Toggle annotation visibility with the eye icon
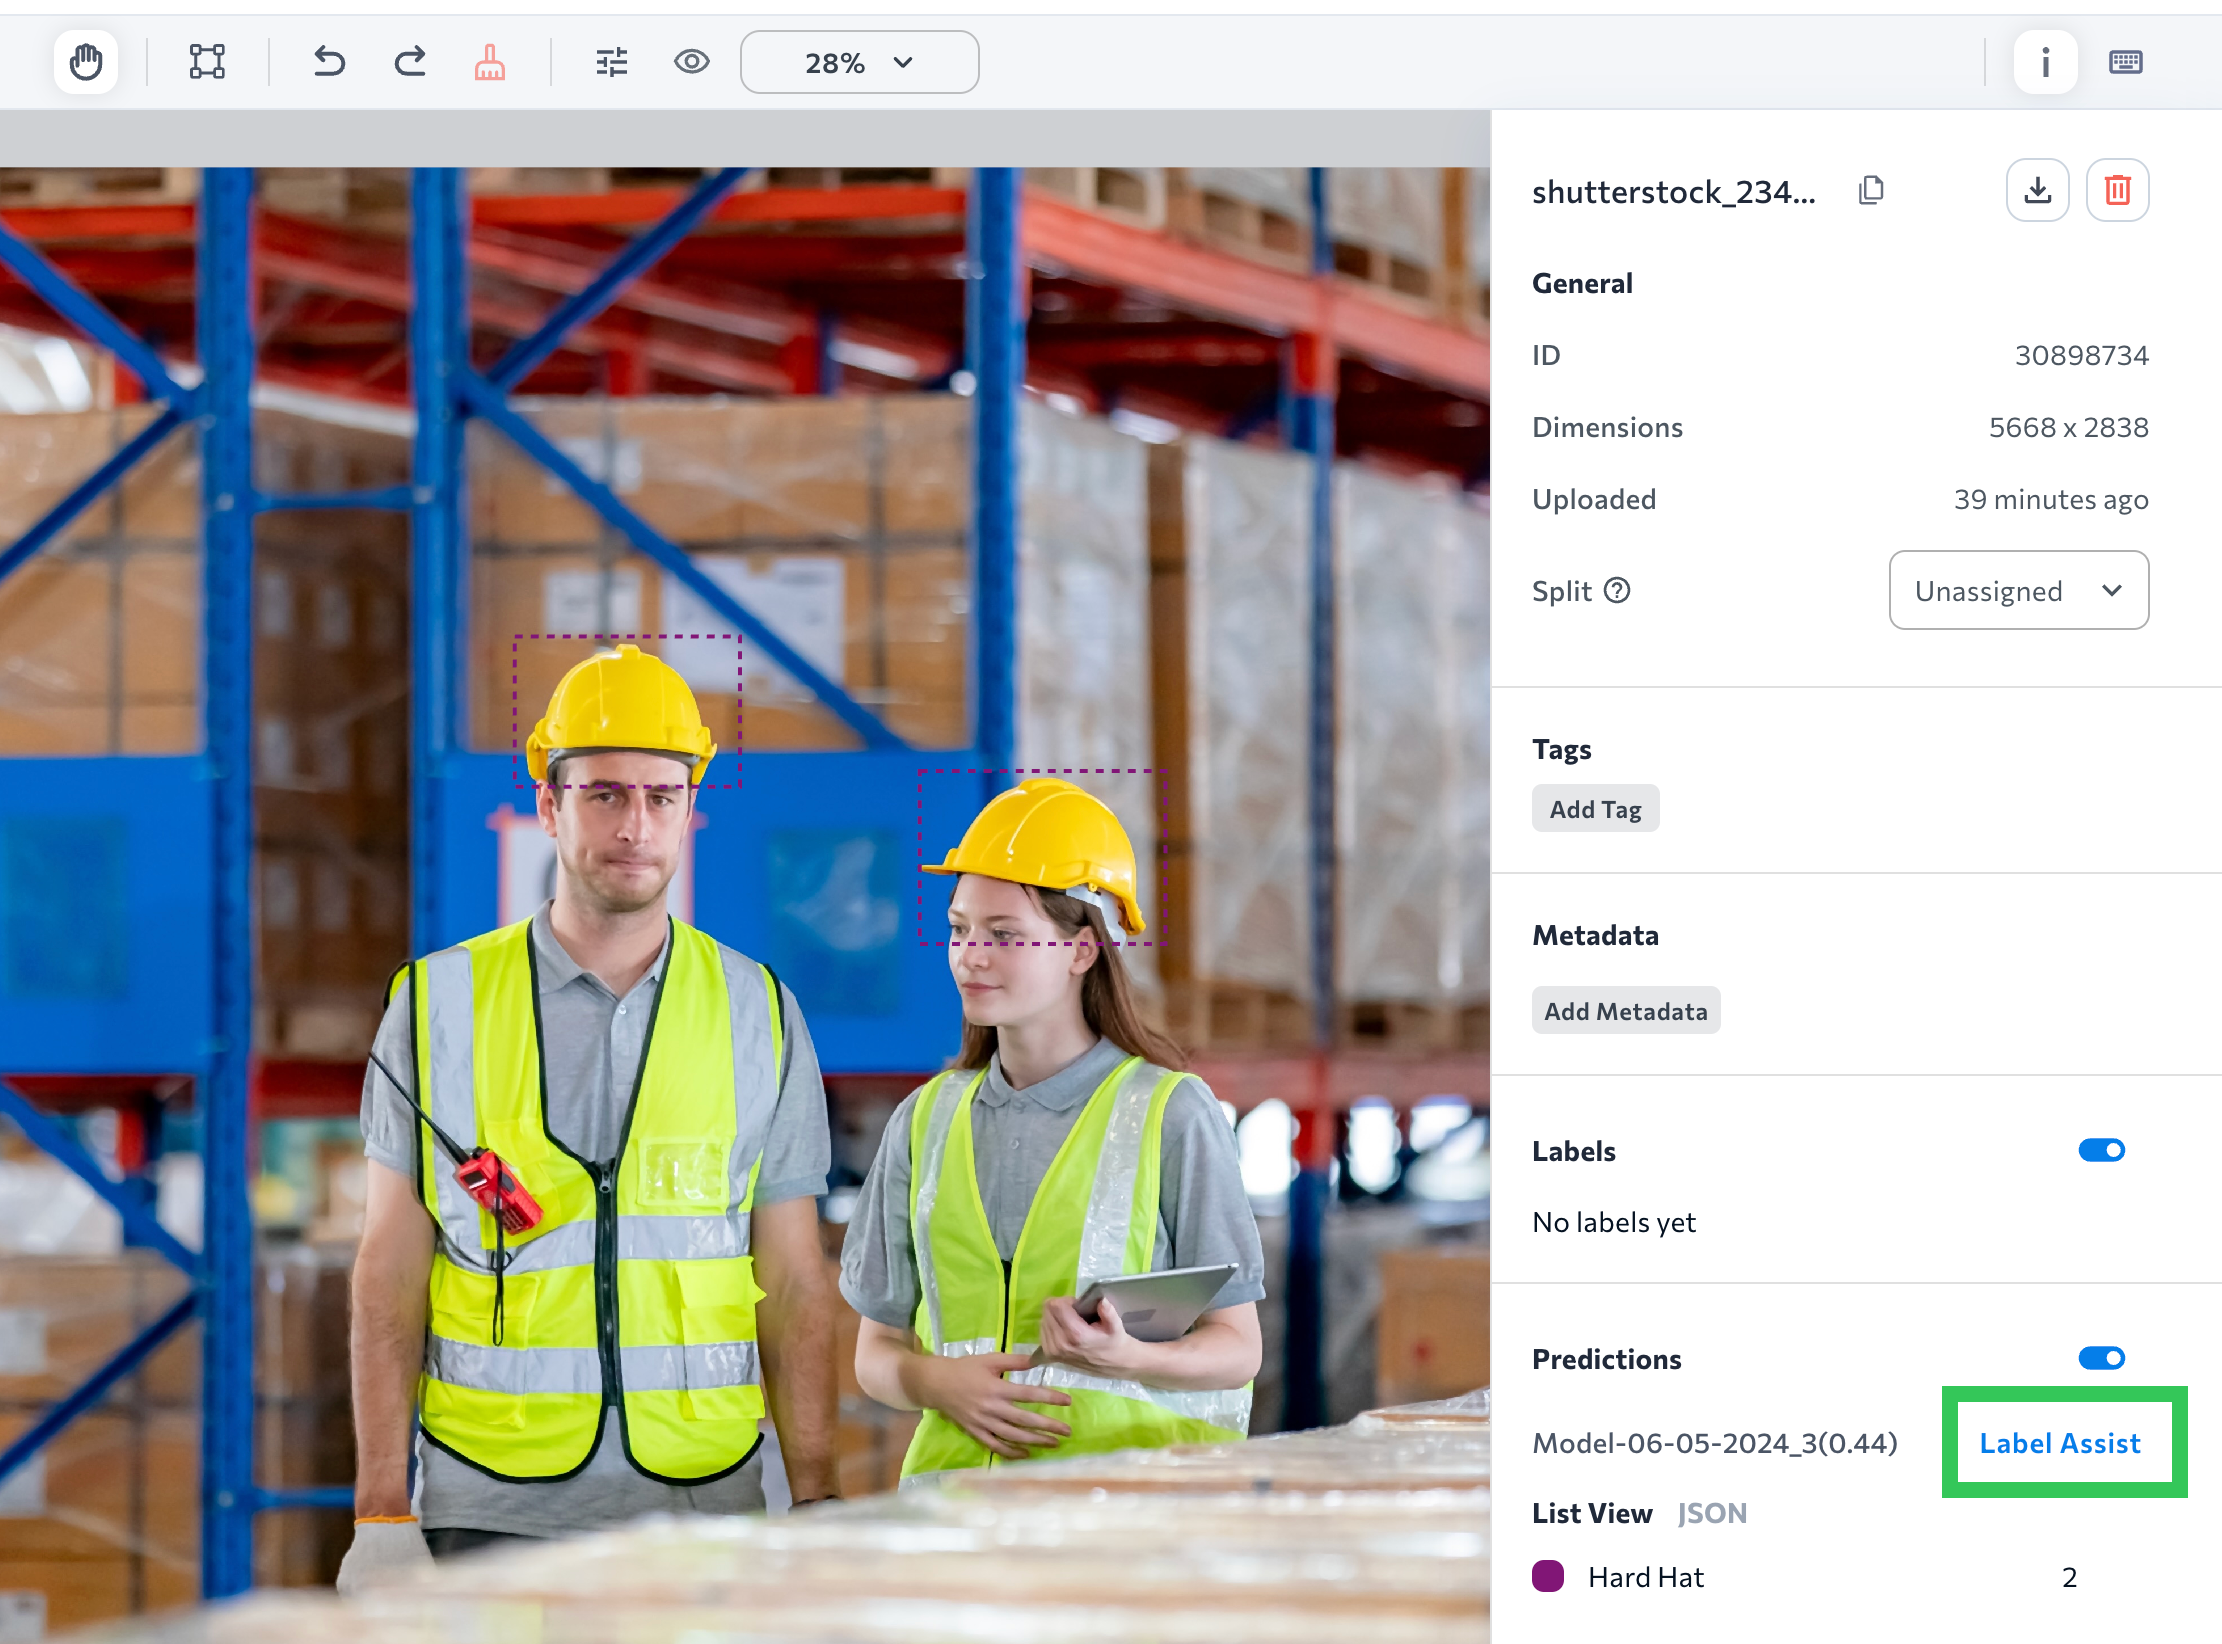Screen dimensions: 2222x1644 coord(691,62)
